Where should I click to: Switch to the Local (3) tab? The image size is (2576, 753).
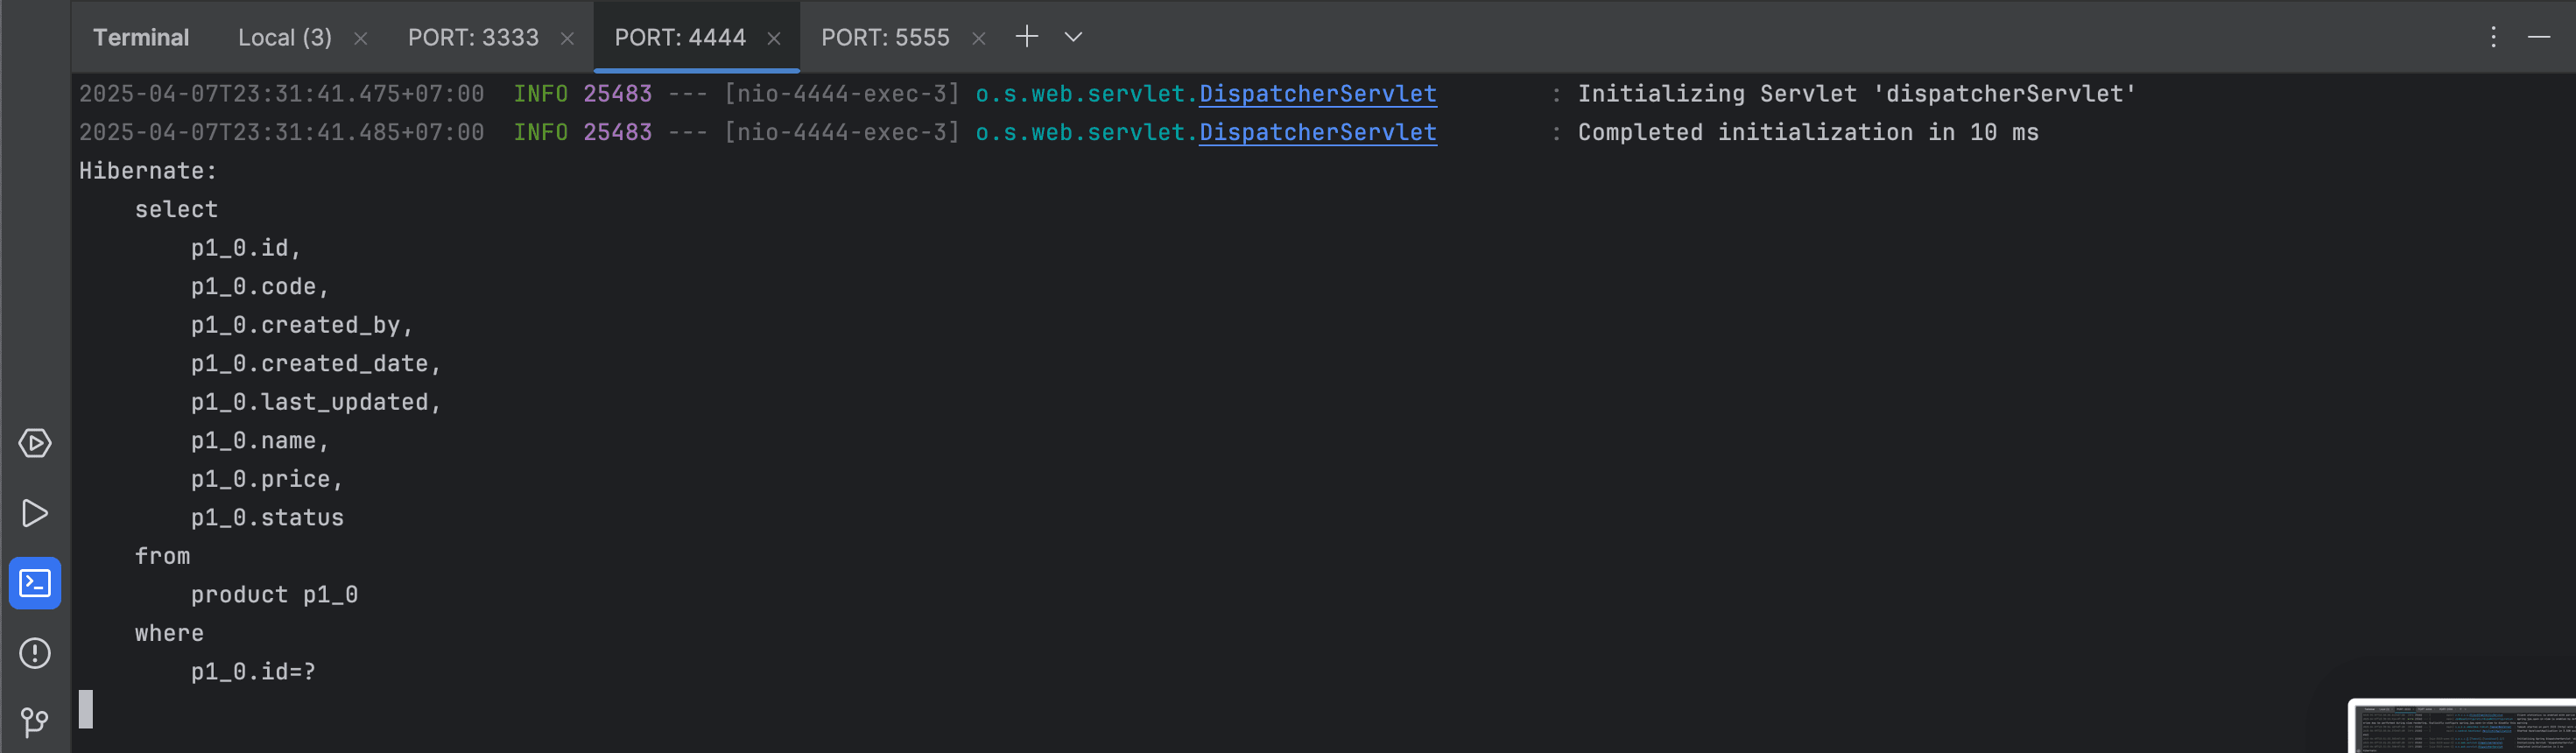[285, 37]
